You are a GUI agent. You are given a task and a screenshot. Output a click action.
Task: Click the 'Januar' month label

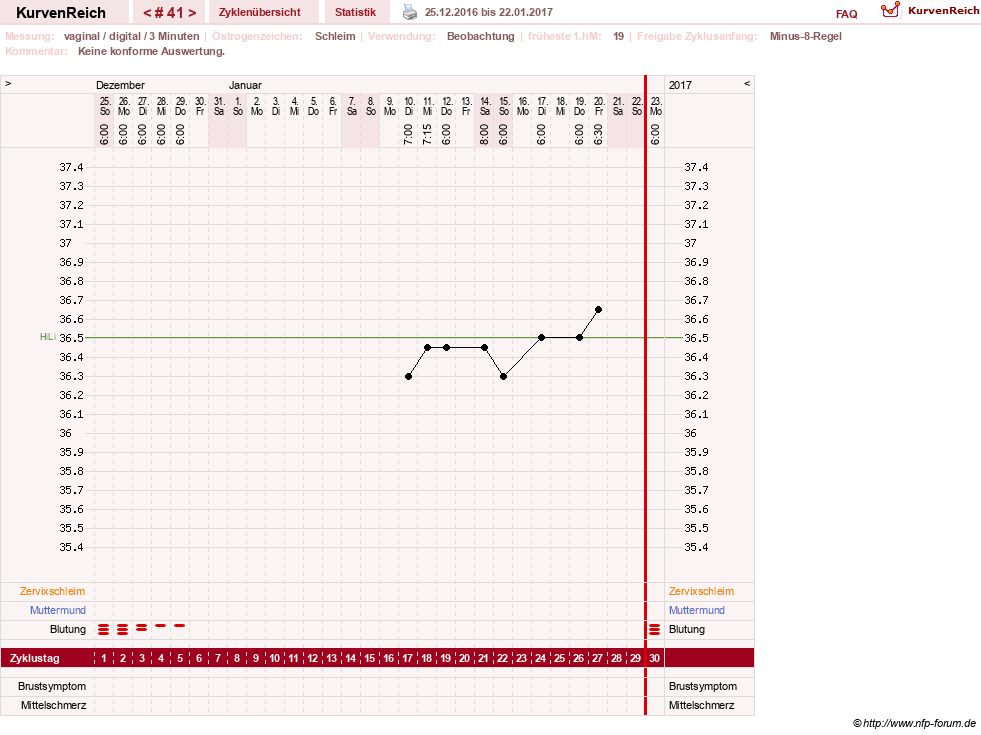pos(245,85)
